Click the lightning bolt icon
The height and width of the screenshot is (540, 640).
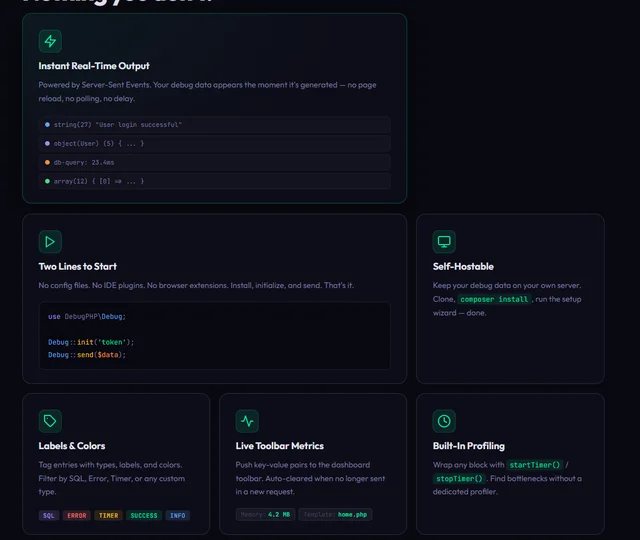click(x=50, y=41)
